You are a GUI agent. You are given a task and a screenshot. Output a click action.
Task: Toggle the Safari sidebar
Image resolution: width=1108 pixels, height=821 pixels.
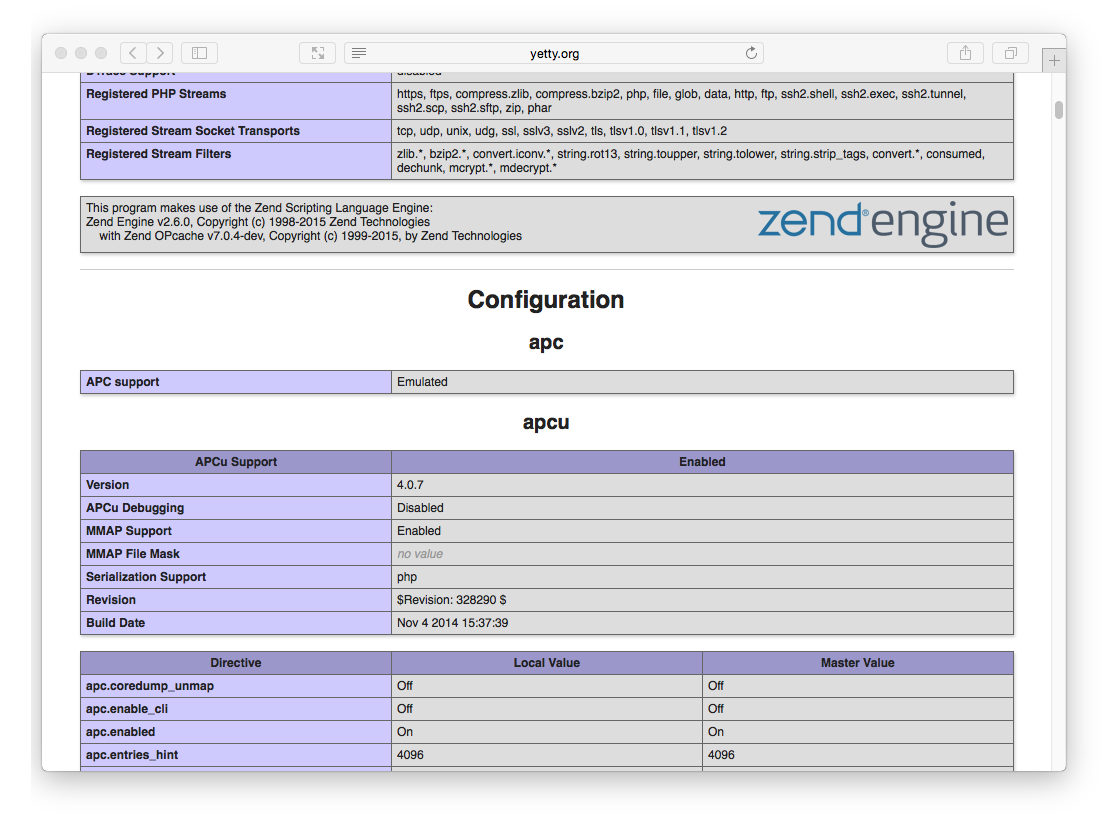[x=199, y=53]
